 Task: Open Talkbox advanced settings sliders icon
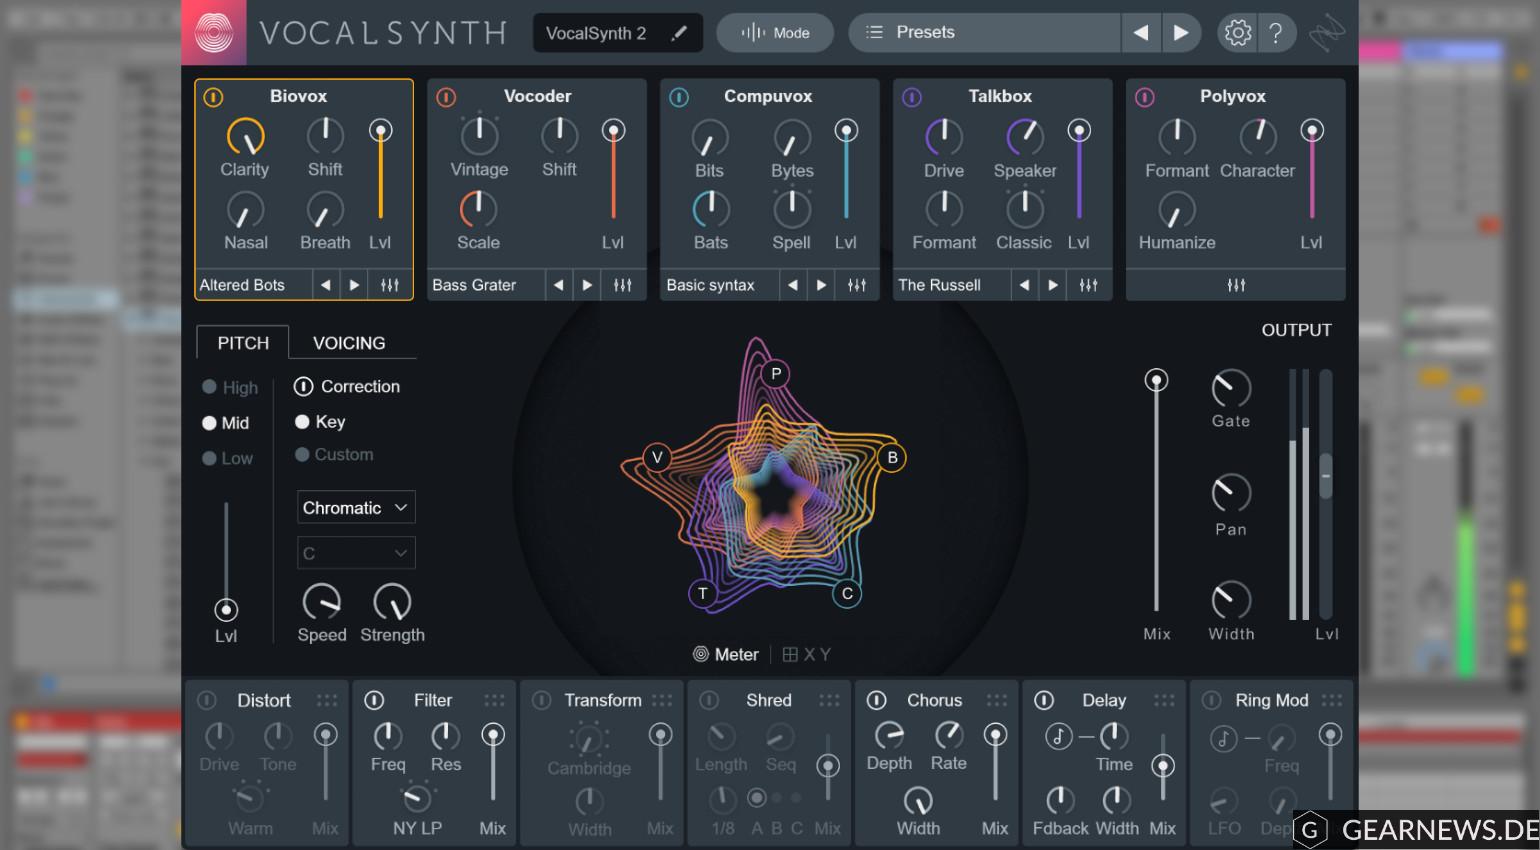point(1089,285)
